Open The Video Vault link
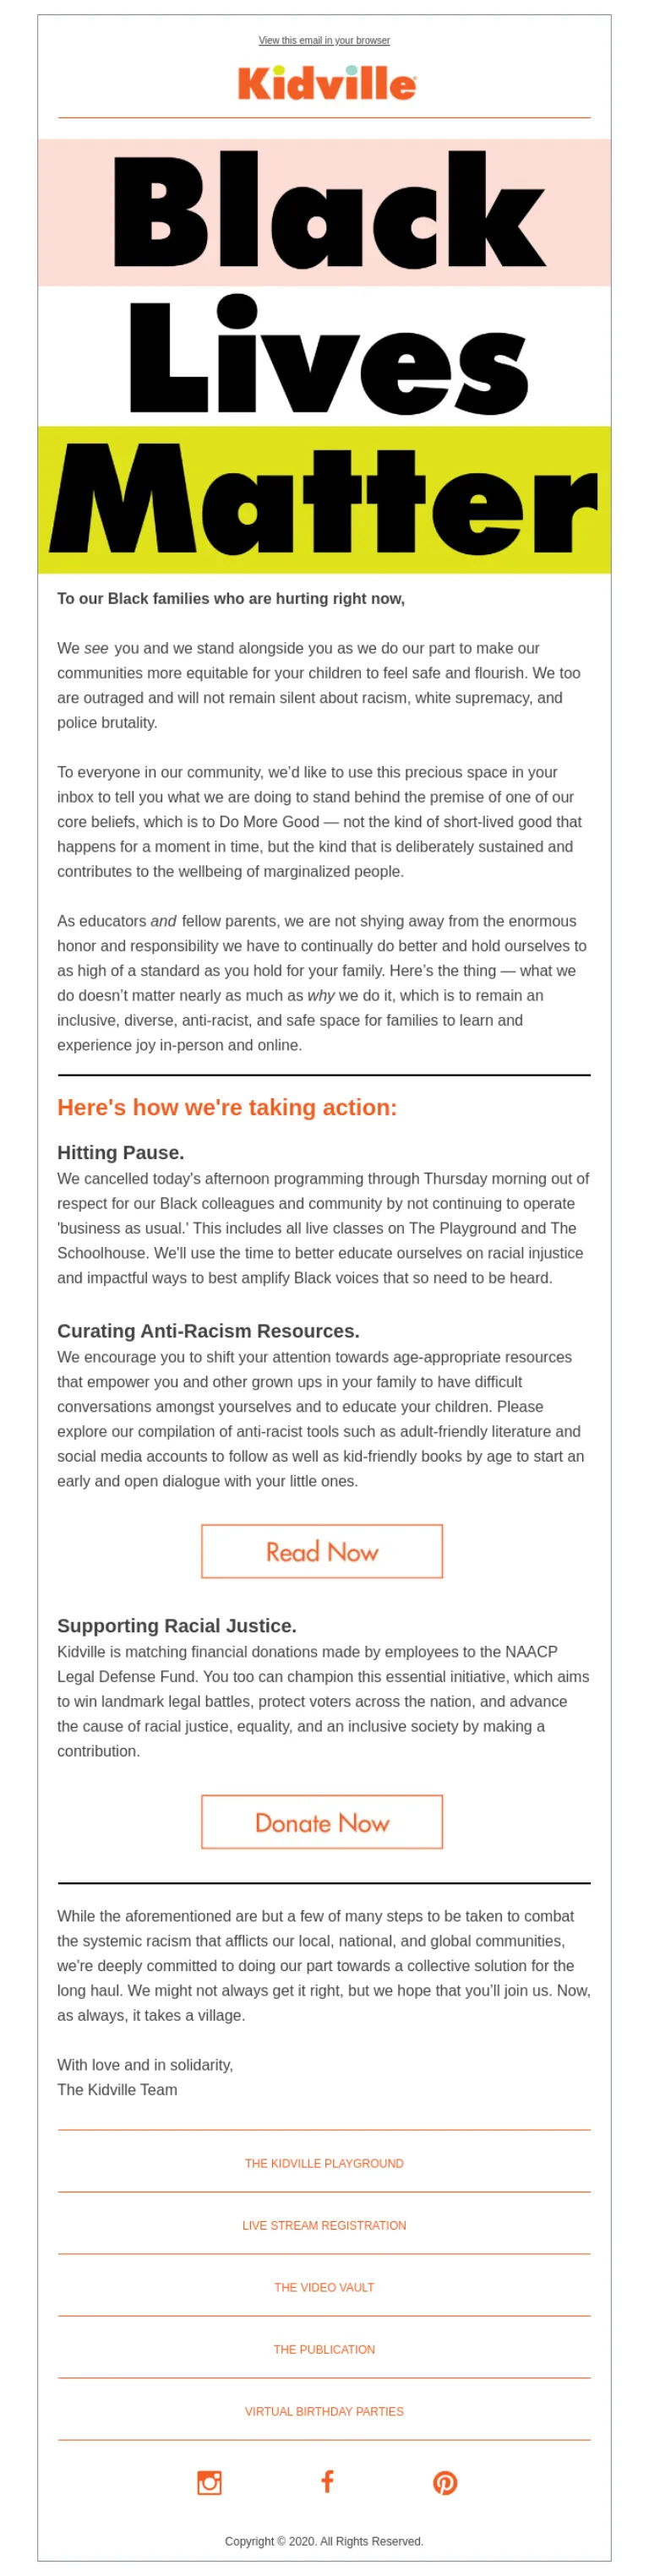This screenshot has height=2576, width=649. pyautogui.click(x=324, y=2287)
